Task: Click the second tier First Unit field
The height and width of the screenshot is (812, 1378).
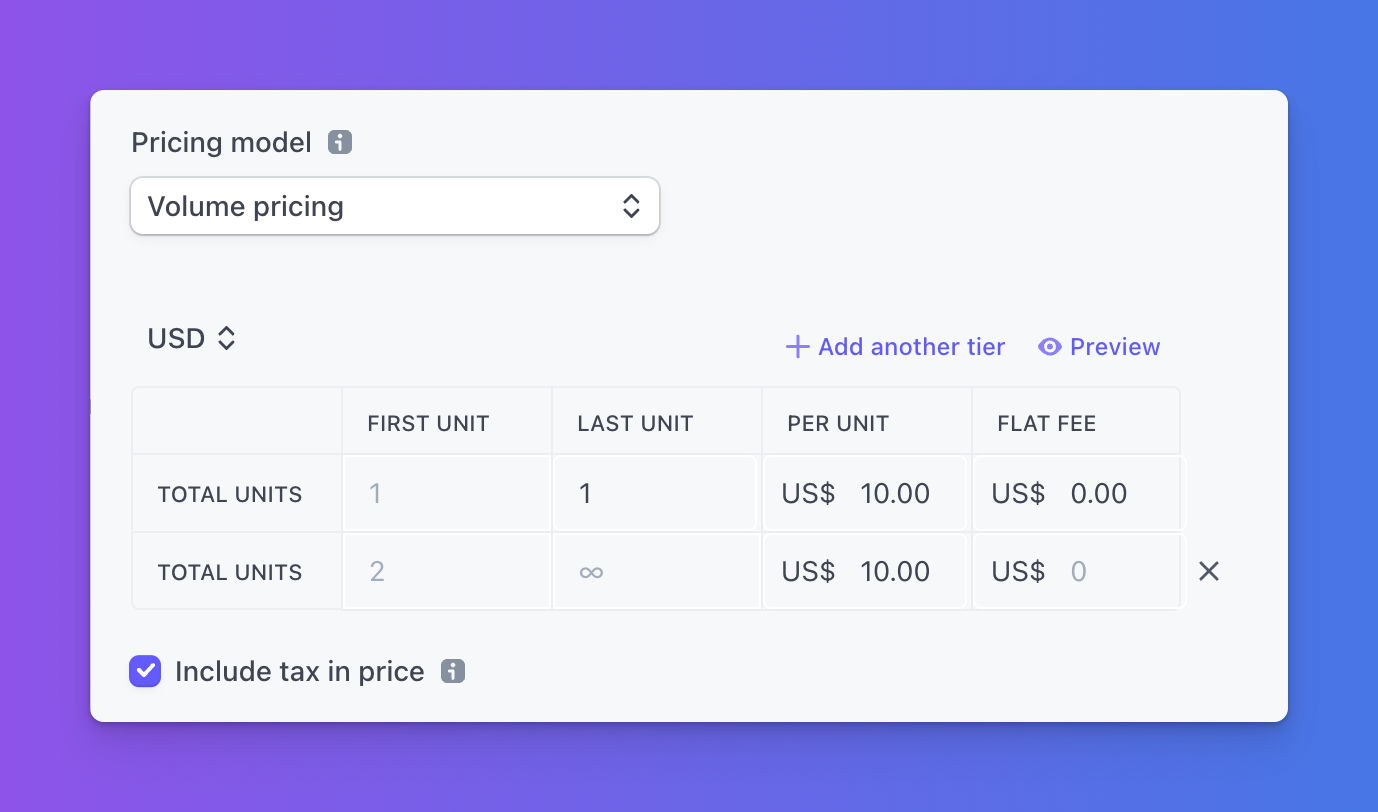Action: [x=447, y=572]
